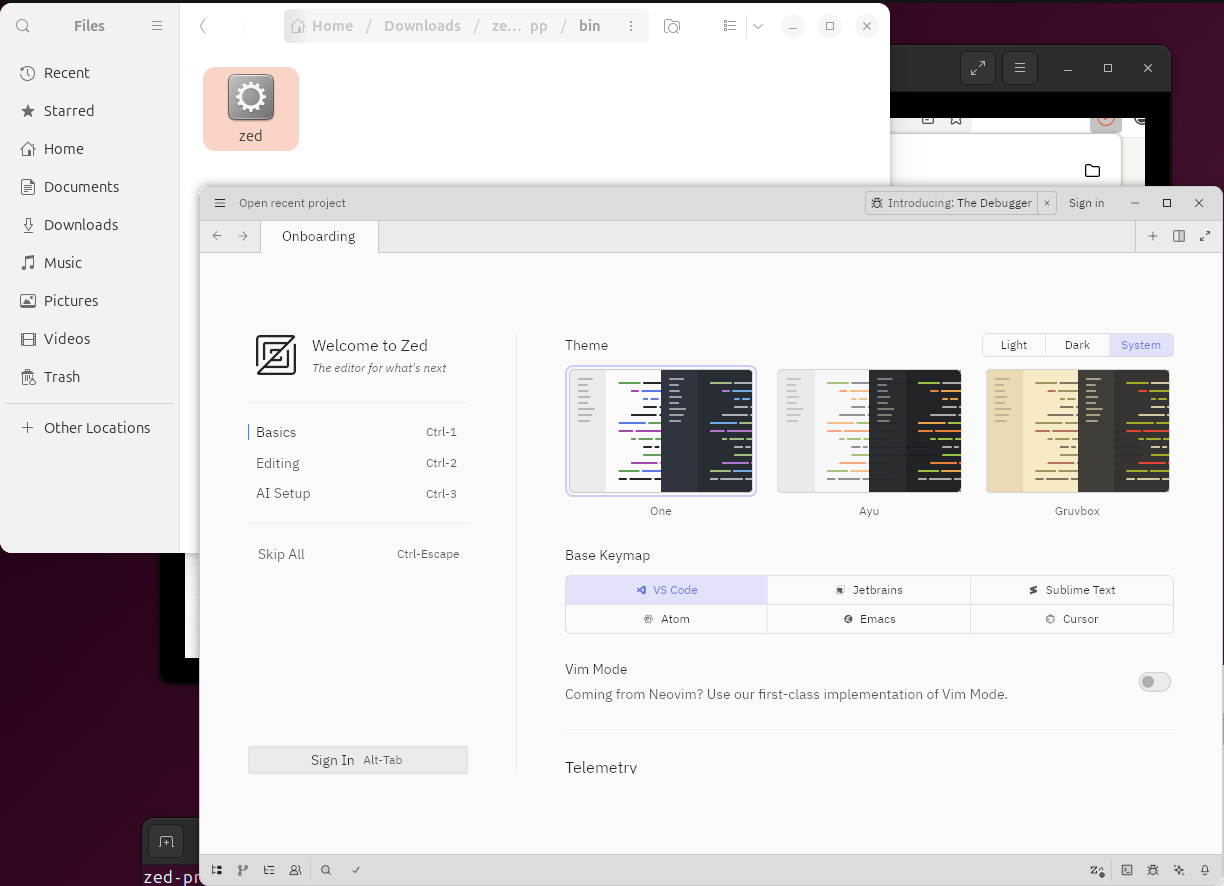Click the search icon in Files window
Viewport: 1224px width, 886px height.
pyautogui.click(x=23, y=26)
